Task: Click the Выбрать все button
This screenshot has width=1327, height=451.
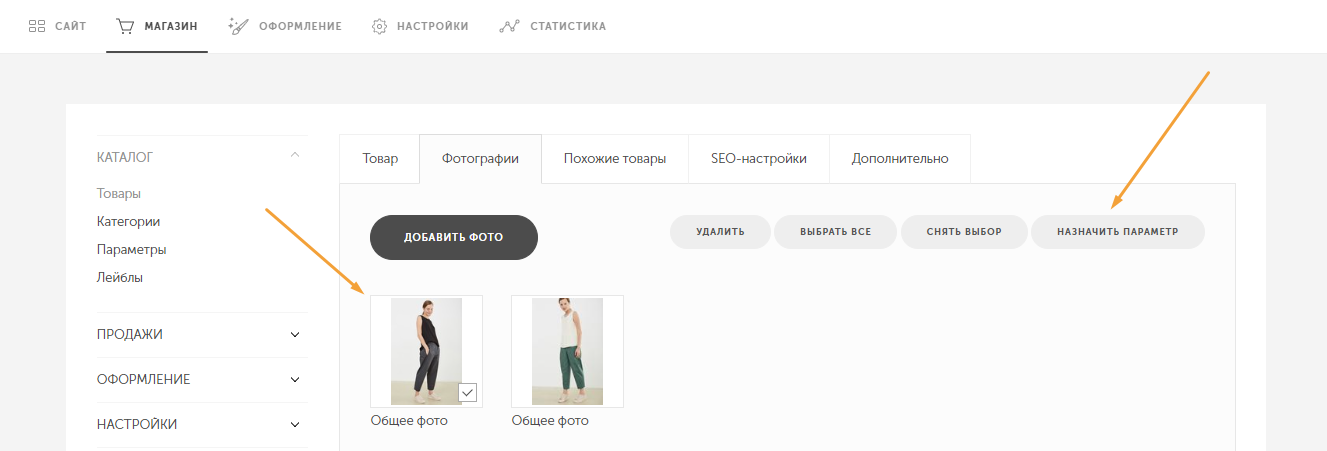Action: (835, 231)
